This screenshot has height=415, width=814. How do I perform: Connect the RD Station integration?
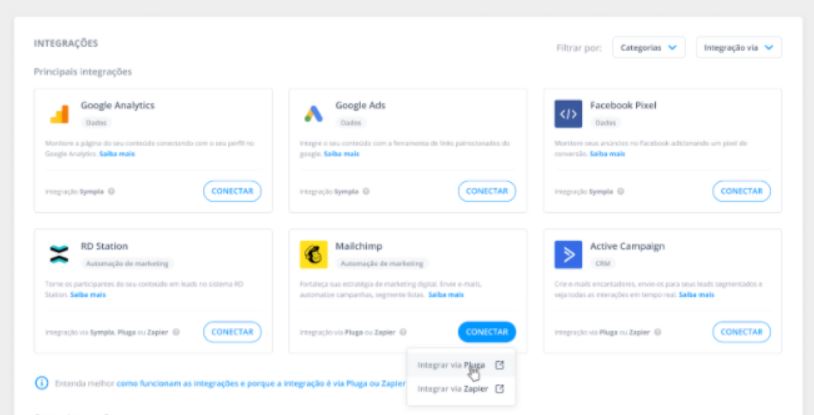point(232,332)
